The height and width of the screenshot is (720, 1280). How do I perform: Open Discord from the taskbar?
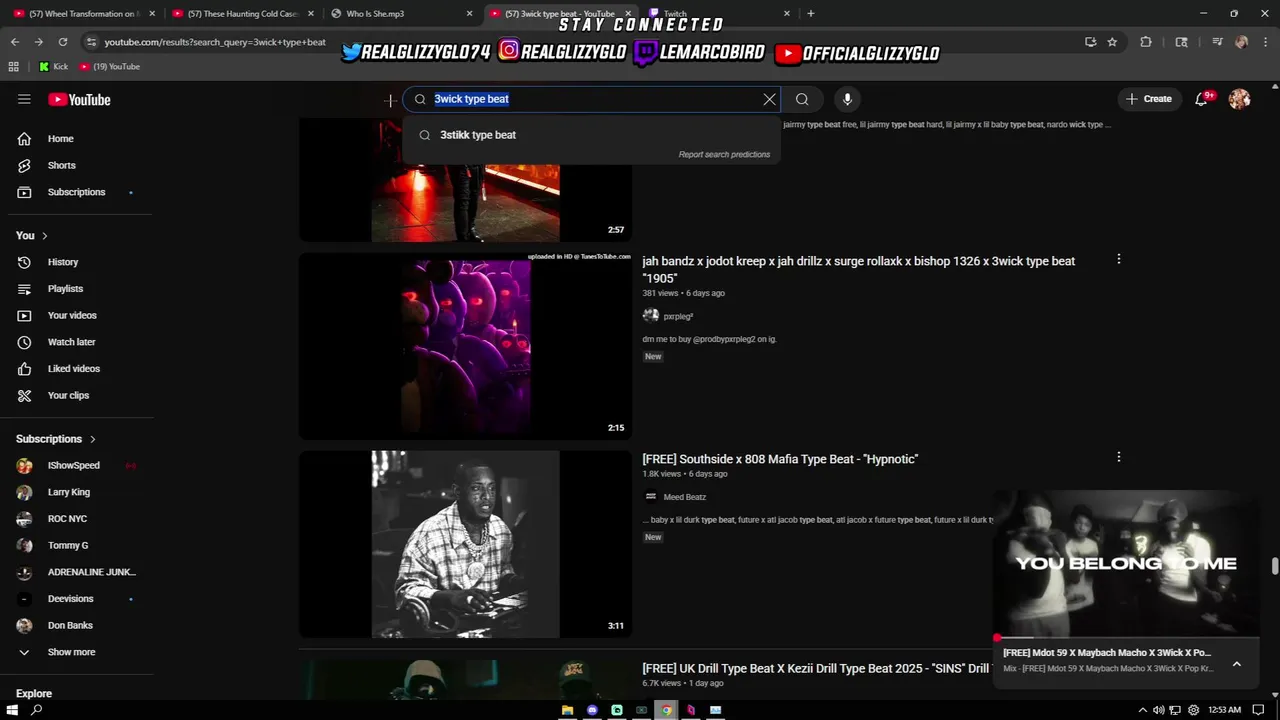(x=592, y=710)
